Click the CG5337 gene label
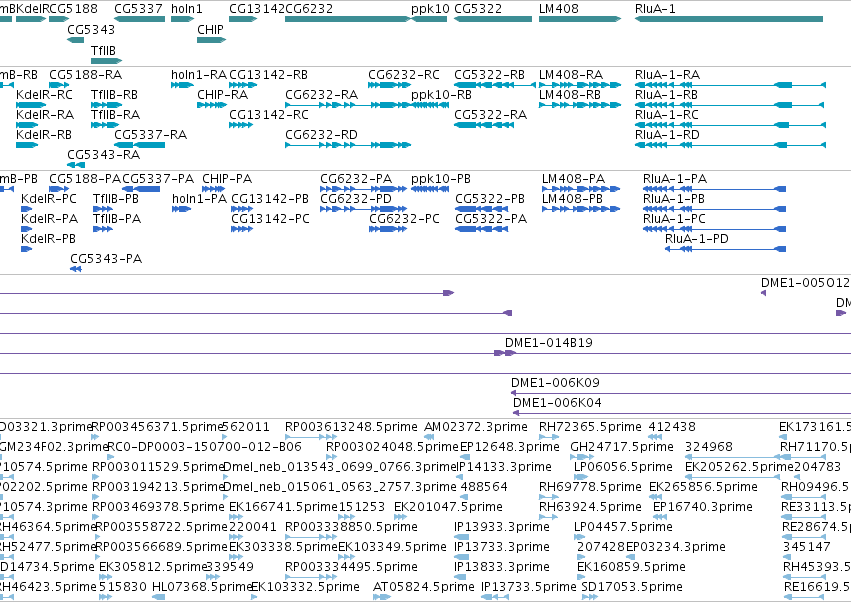851x602 pixels. pyautogui.click(x=138, y=9)
